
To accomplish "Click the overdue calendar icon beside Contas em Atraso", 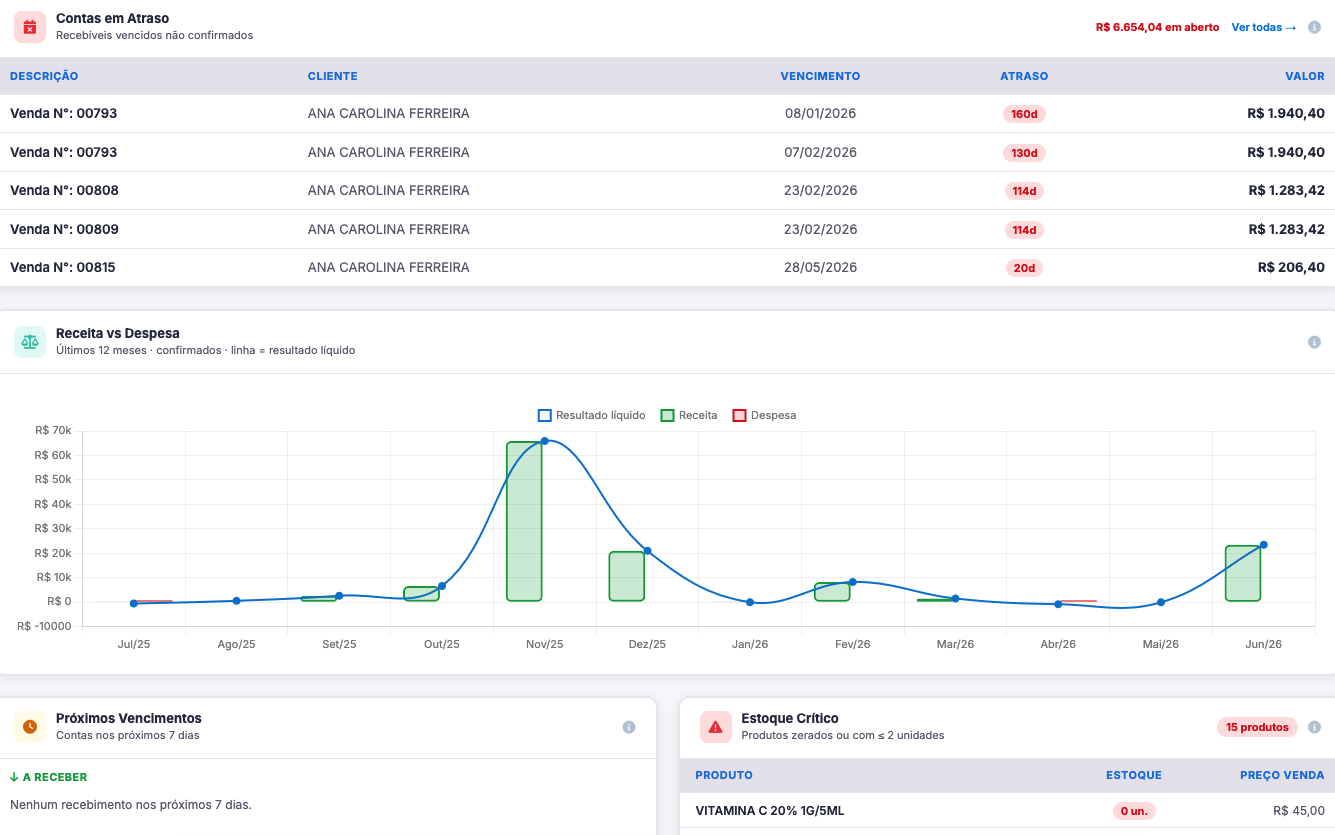I will coord(30,27).
